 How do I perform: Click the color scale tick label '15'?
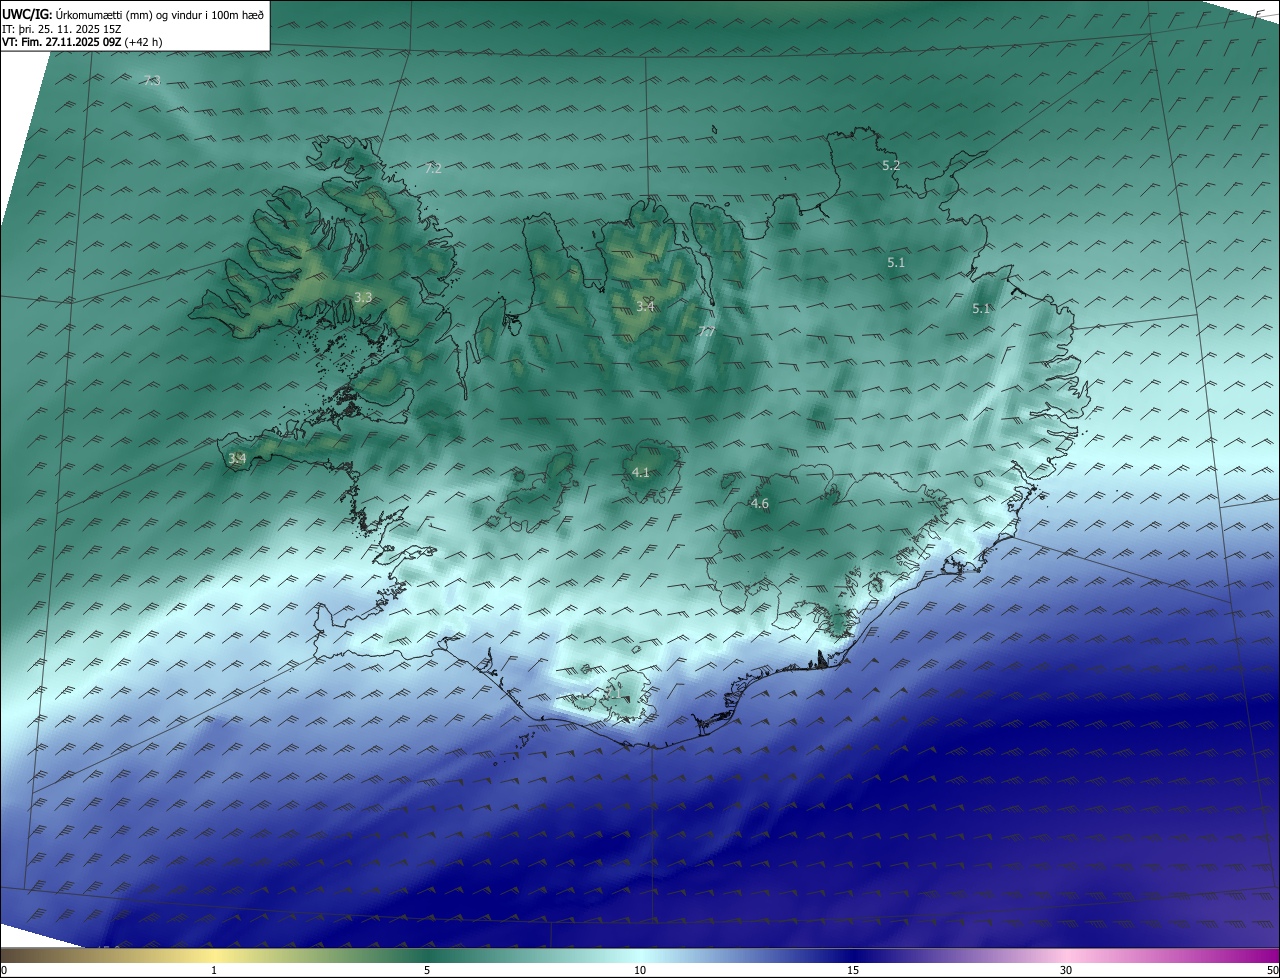pos(853,970)
